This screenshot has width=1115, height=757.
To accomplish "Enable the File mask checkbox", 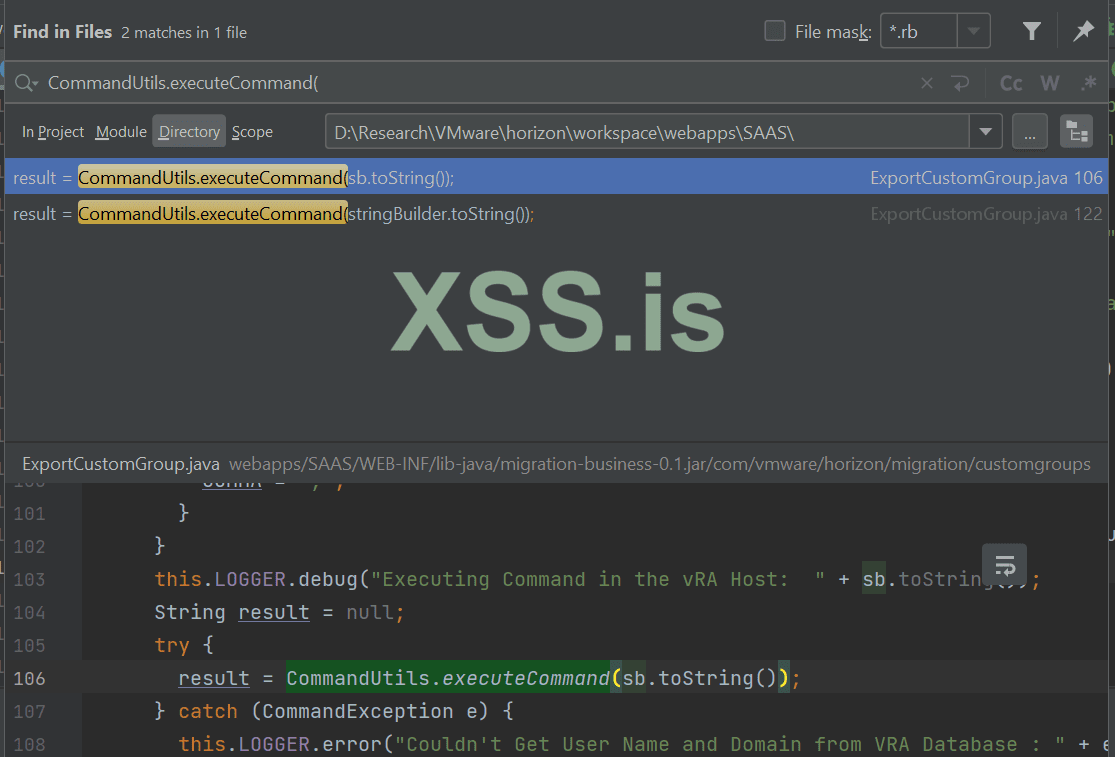I will [774, 31].
